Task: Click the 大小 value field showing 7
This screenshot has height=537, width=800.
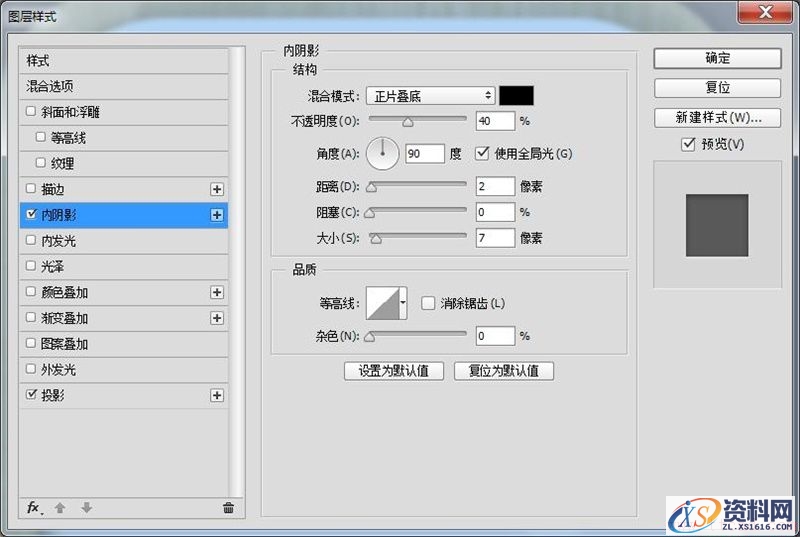Action: (x=495, y=238)
